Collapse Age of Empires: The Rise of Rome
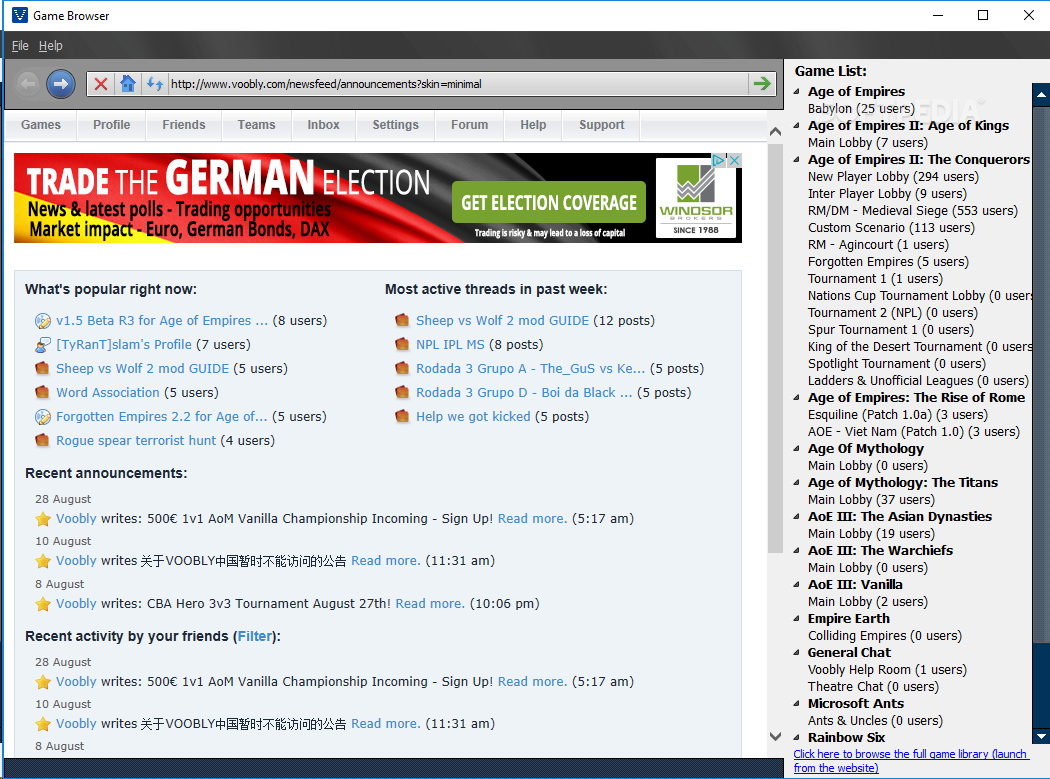 [x=797, y=398]
